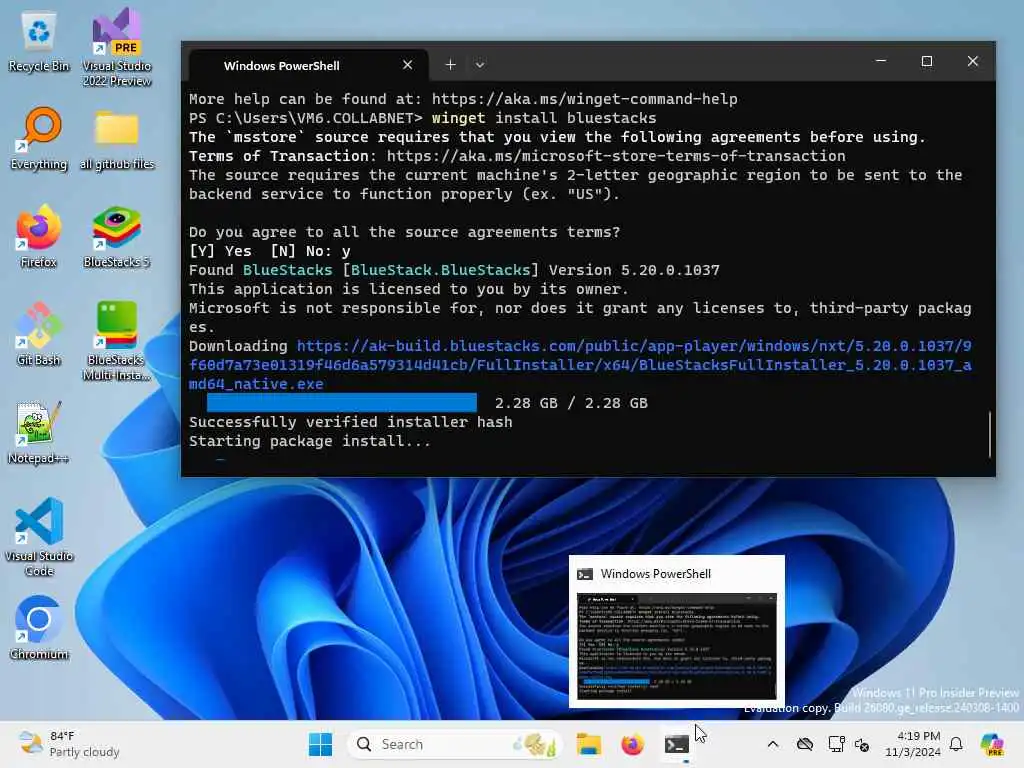Viewport: 1024px width, 768px height.
Task: Click '2.28 GB / 2.28 GB' text
Action: [571, 403]
